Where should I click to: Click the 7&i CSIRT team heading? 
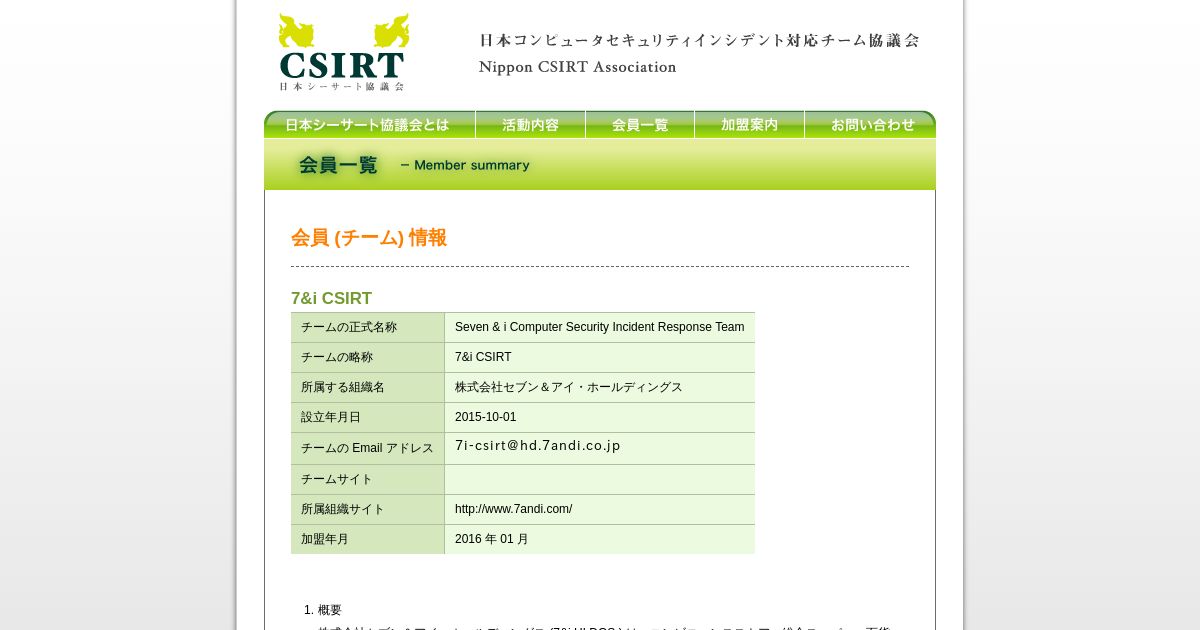coord(331,298)
